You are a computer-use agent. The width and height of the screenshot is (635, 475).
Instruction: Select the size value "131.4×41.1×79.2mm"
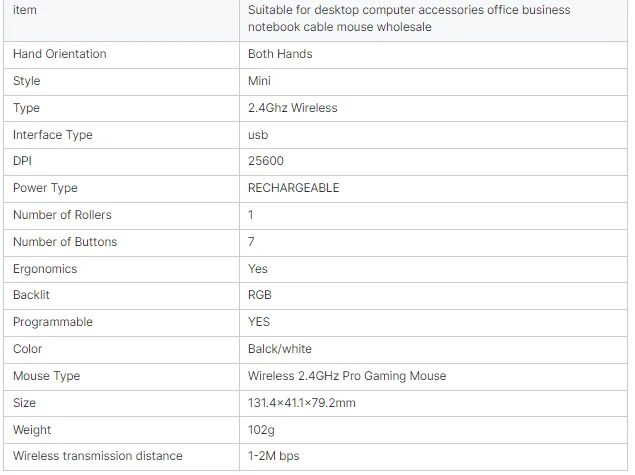(302, 403)
